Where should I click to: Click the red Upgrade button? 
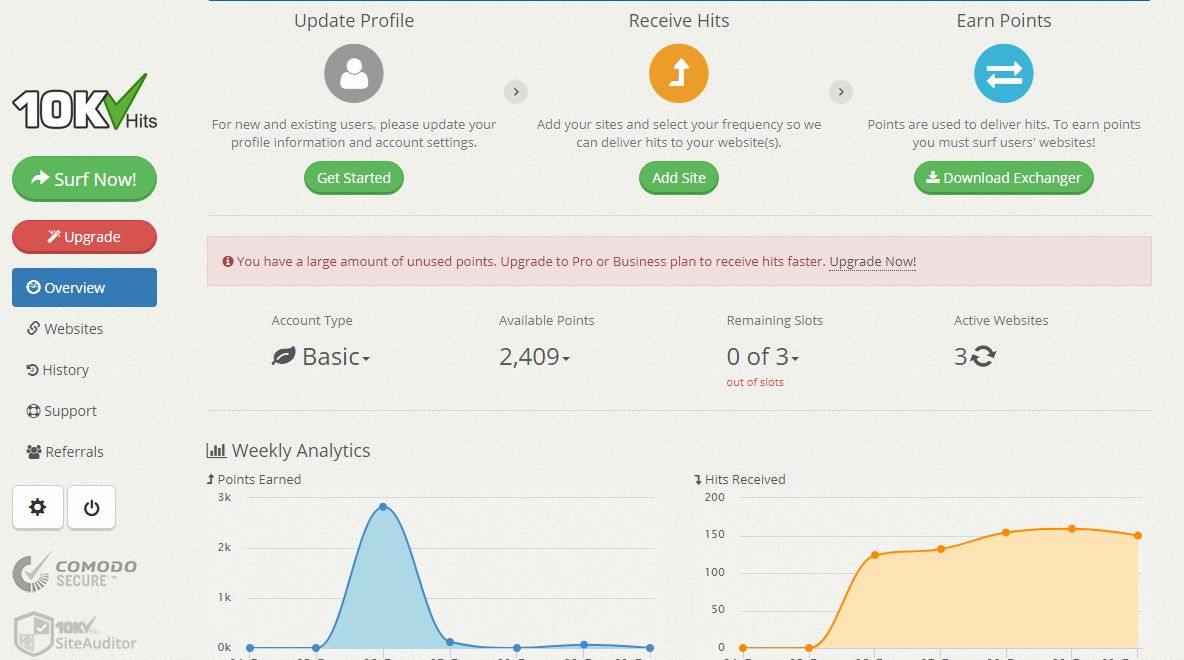pos(85,236)
